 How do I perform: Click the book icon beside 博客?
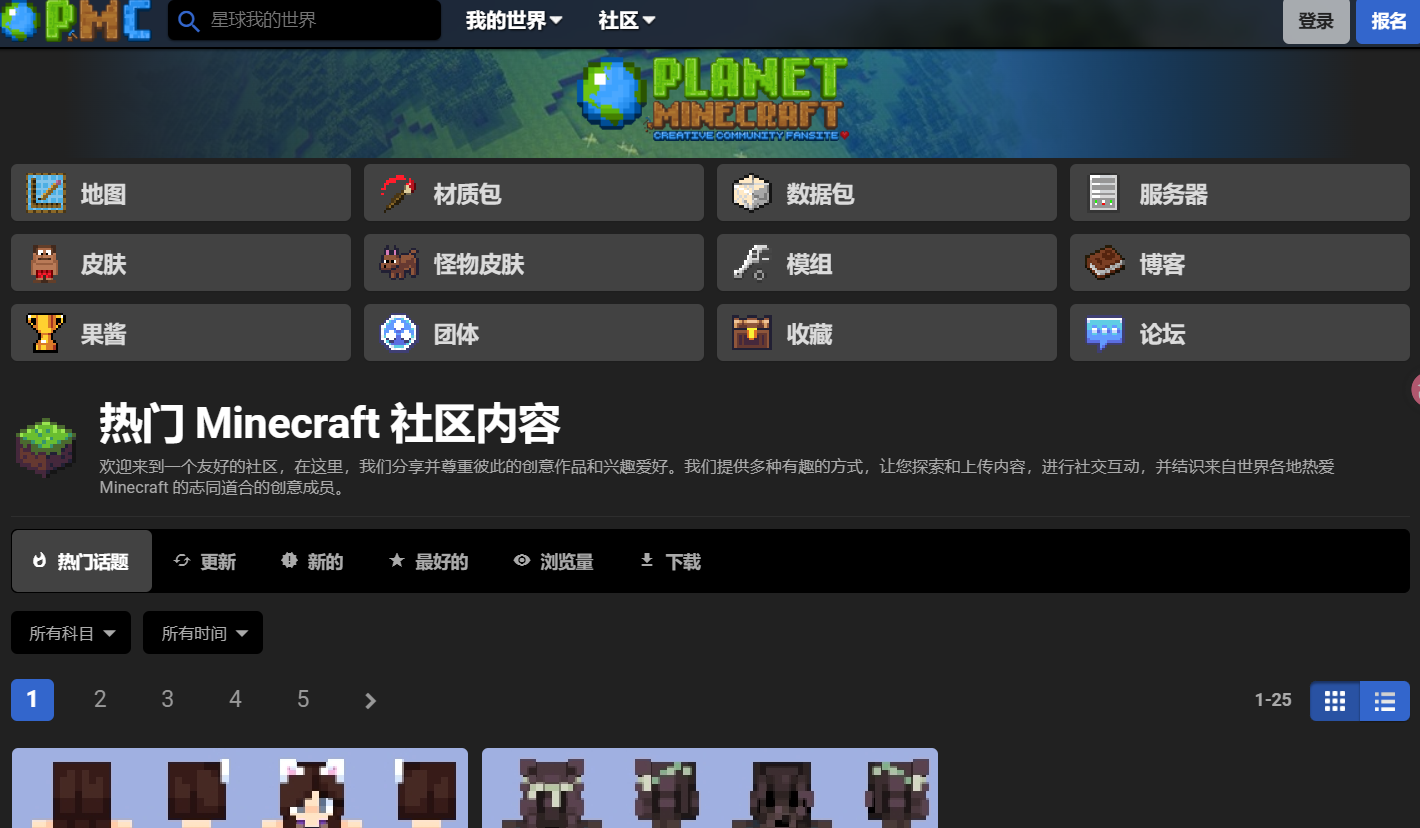pos(1105,263)
